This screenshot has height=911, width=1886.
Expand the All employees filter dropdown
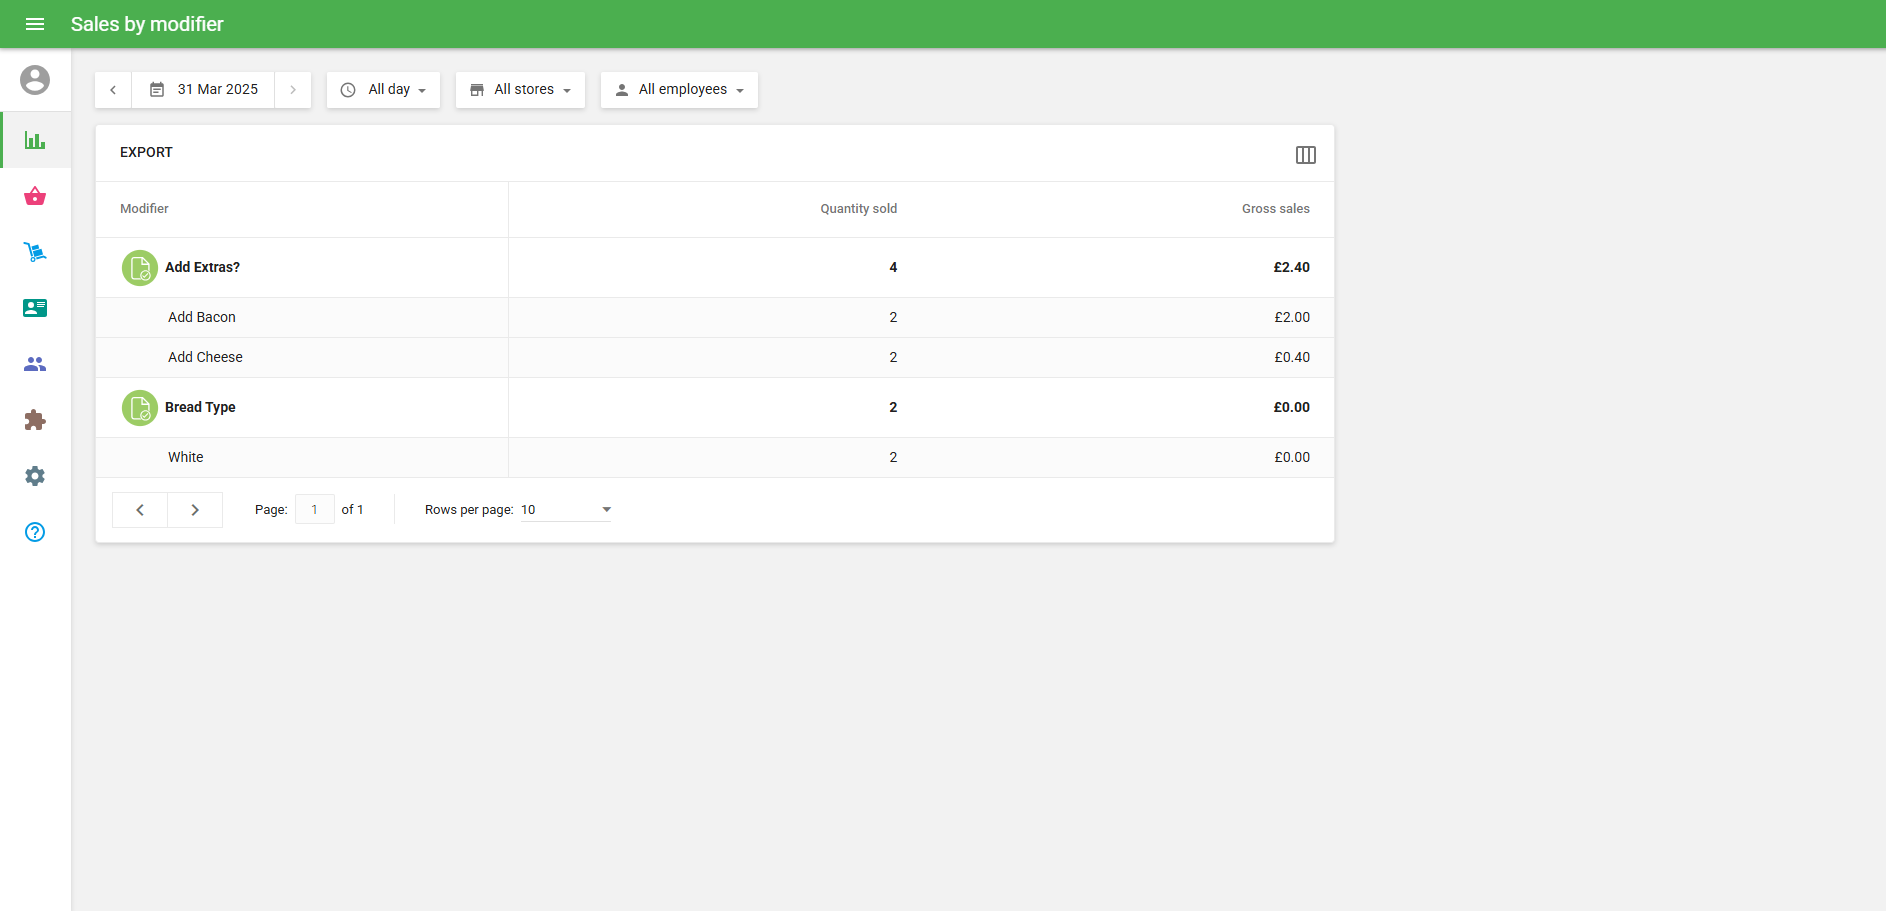(679, 90)
